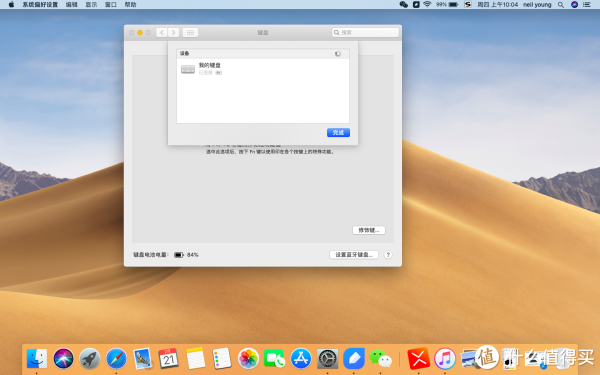Open the App Store in Dock

pyautogui.click(x=301, y=359)
